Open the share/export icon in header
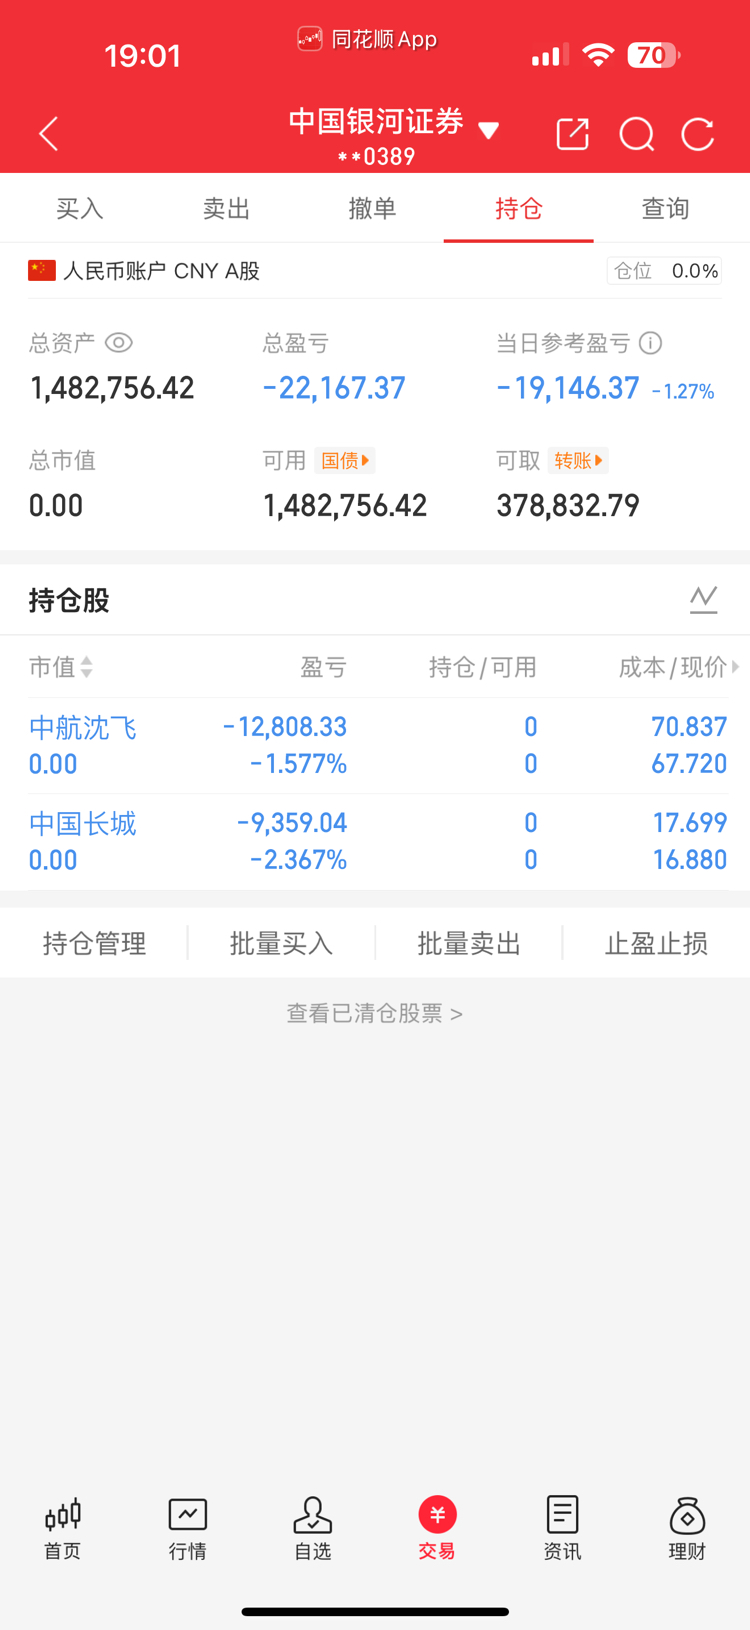 (573, 134)
